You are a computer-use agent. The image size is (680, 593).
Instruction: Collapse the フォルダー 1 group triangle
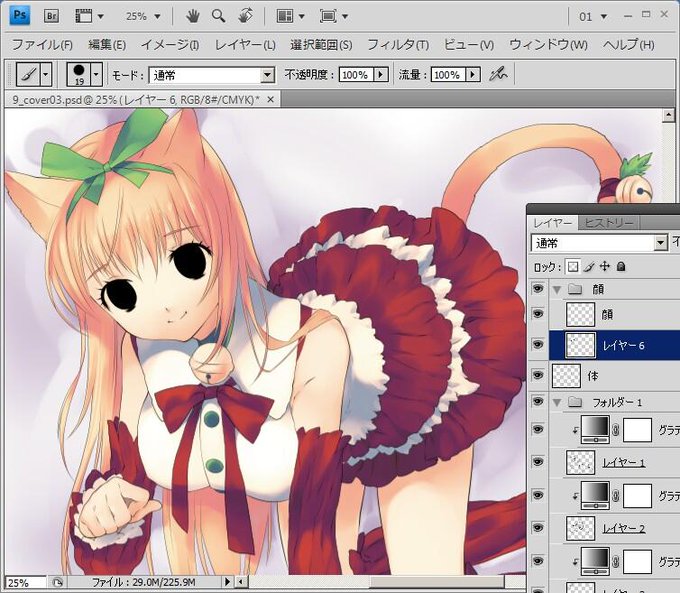click(557, 403)
